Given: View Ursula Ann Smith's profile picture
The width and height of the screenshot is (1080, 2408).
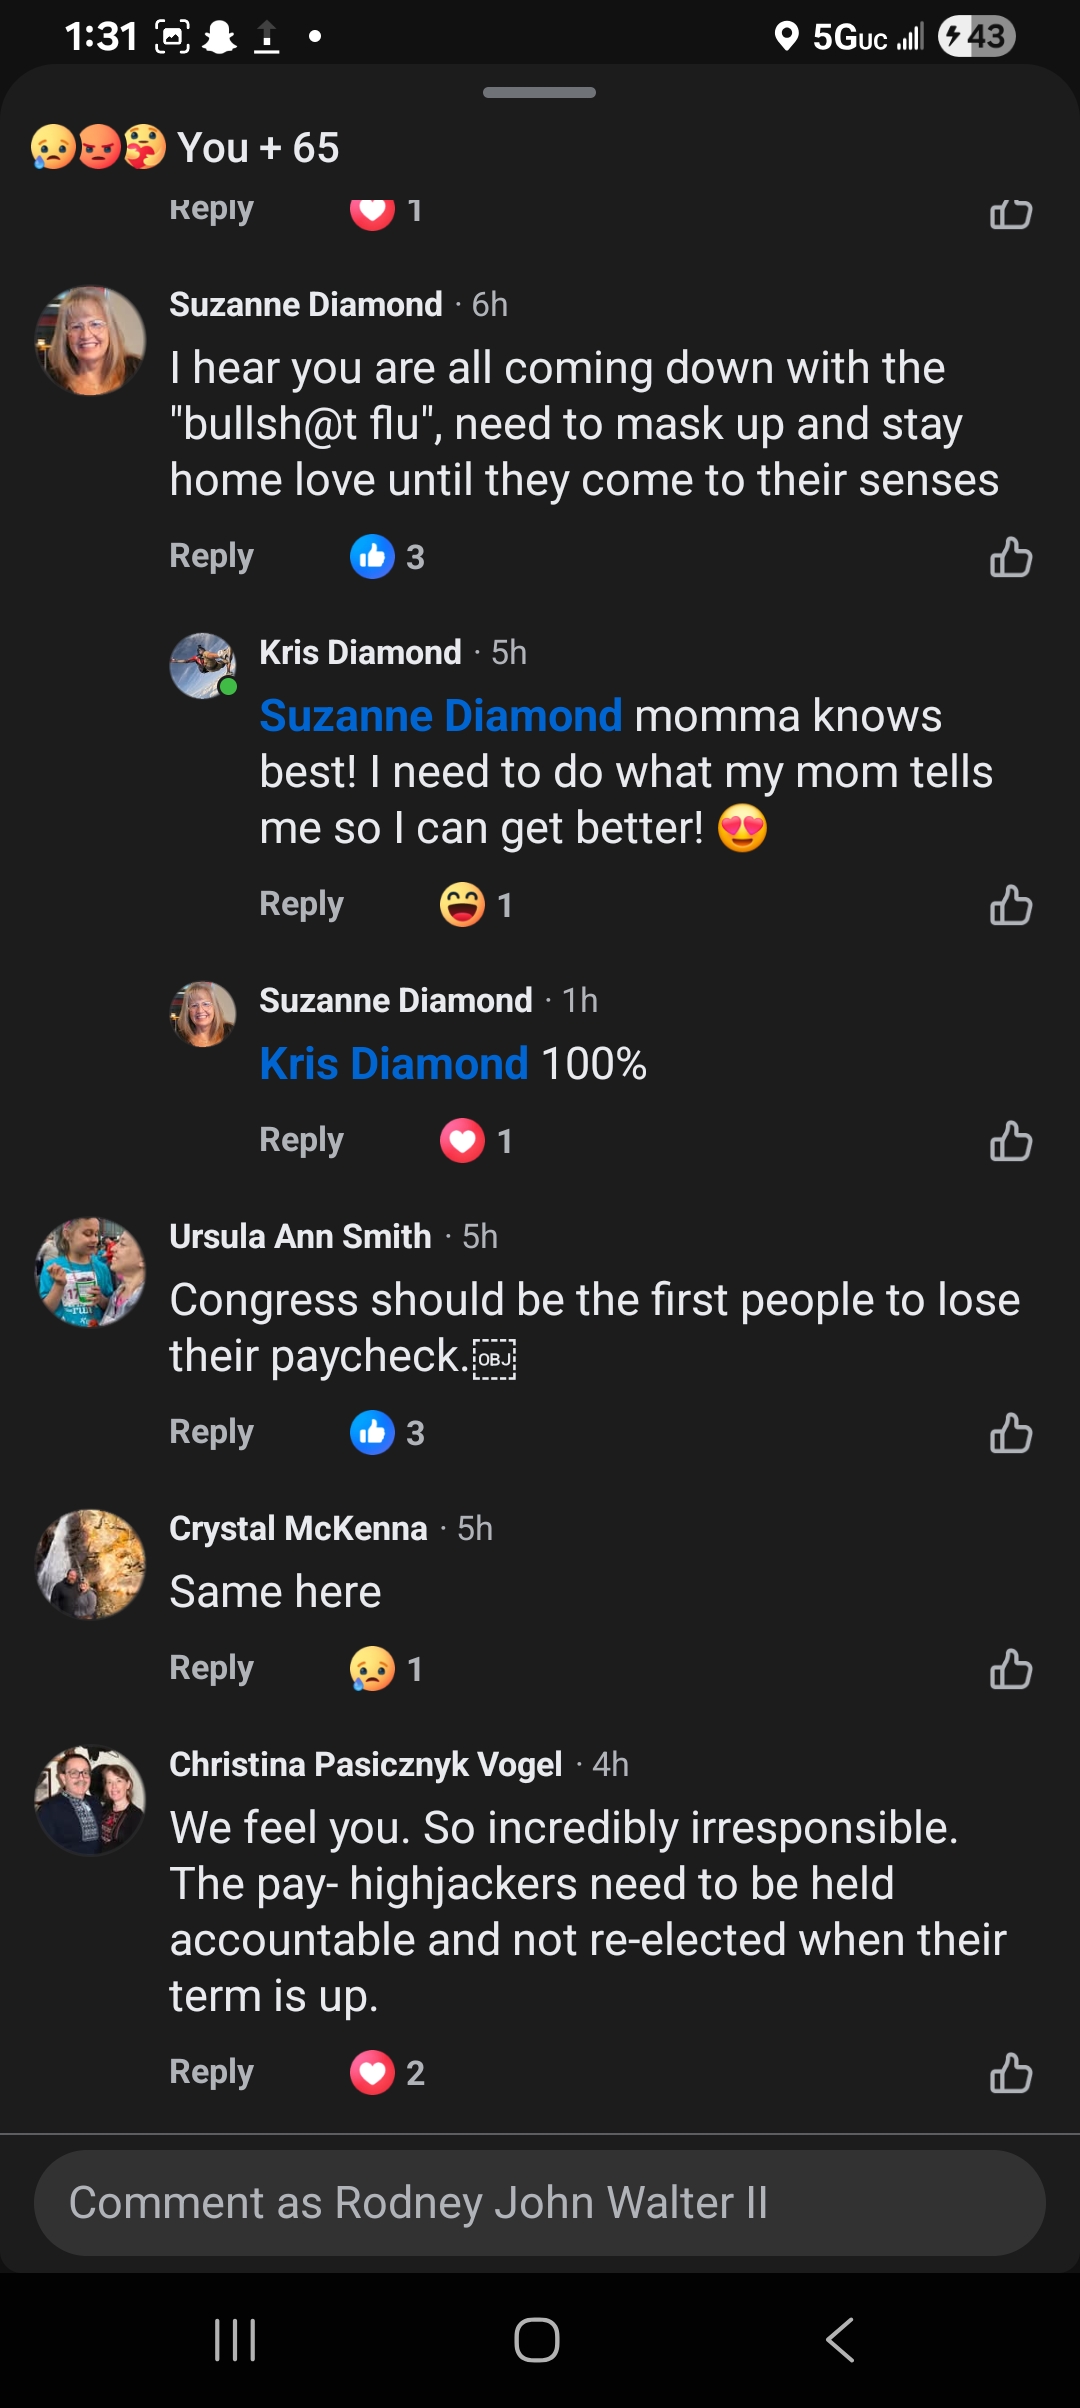Looking at the screenshot, I should coord(90,1272).
